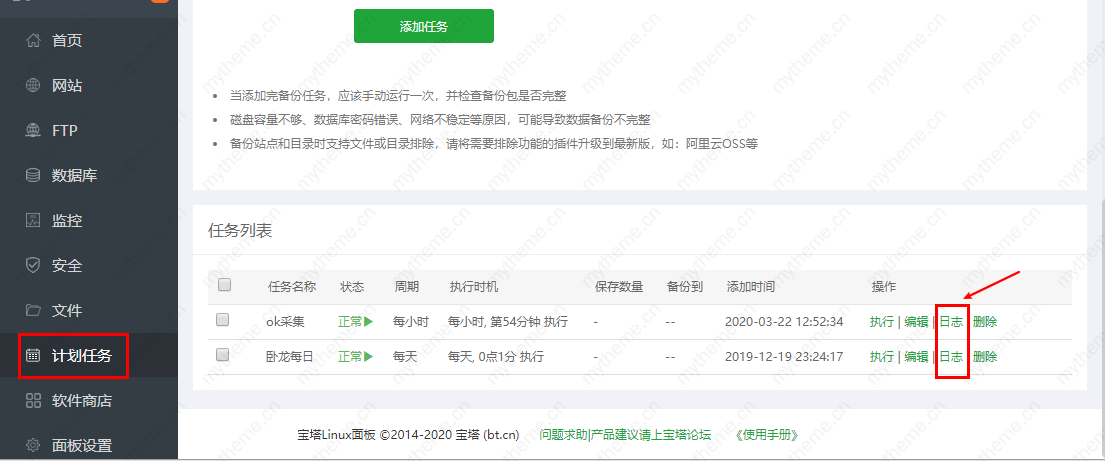Click the database icon beside 数据库
This screenshot has width=1105, height=461.
point(33,176)
